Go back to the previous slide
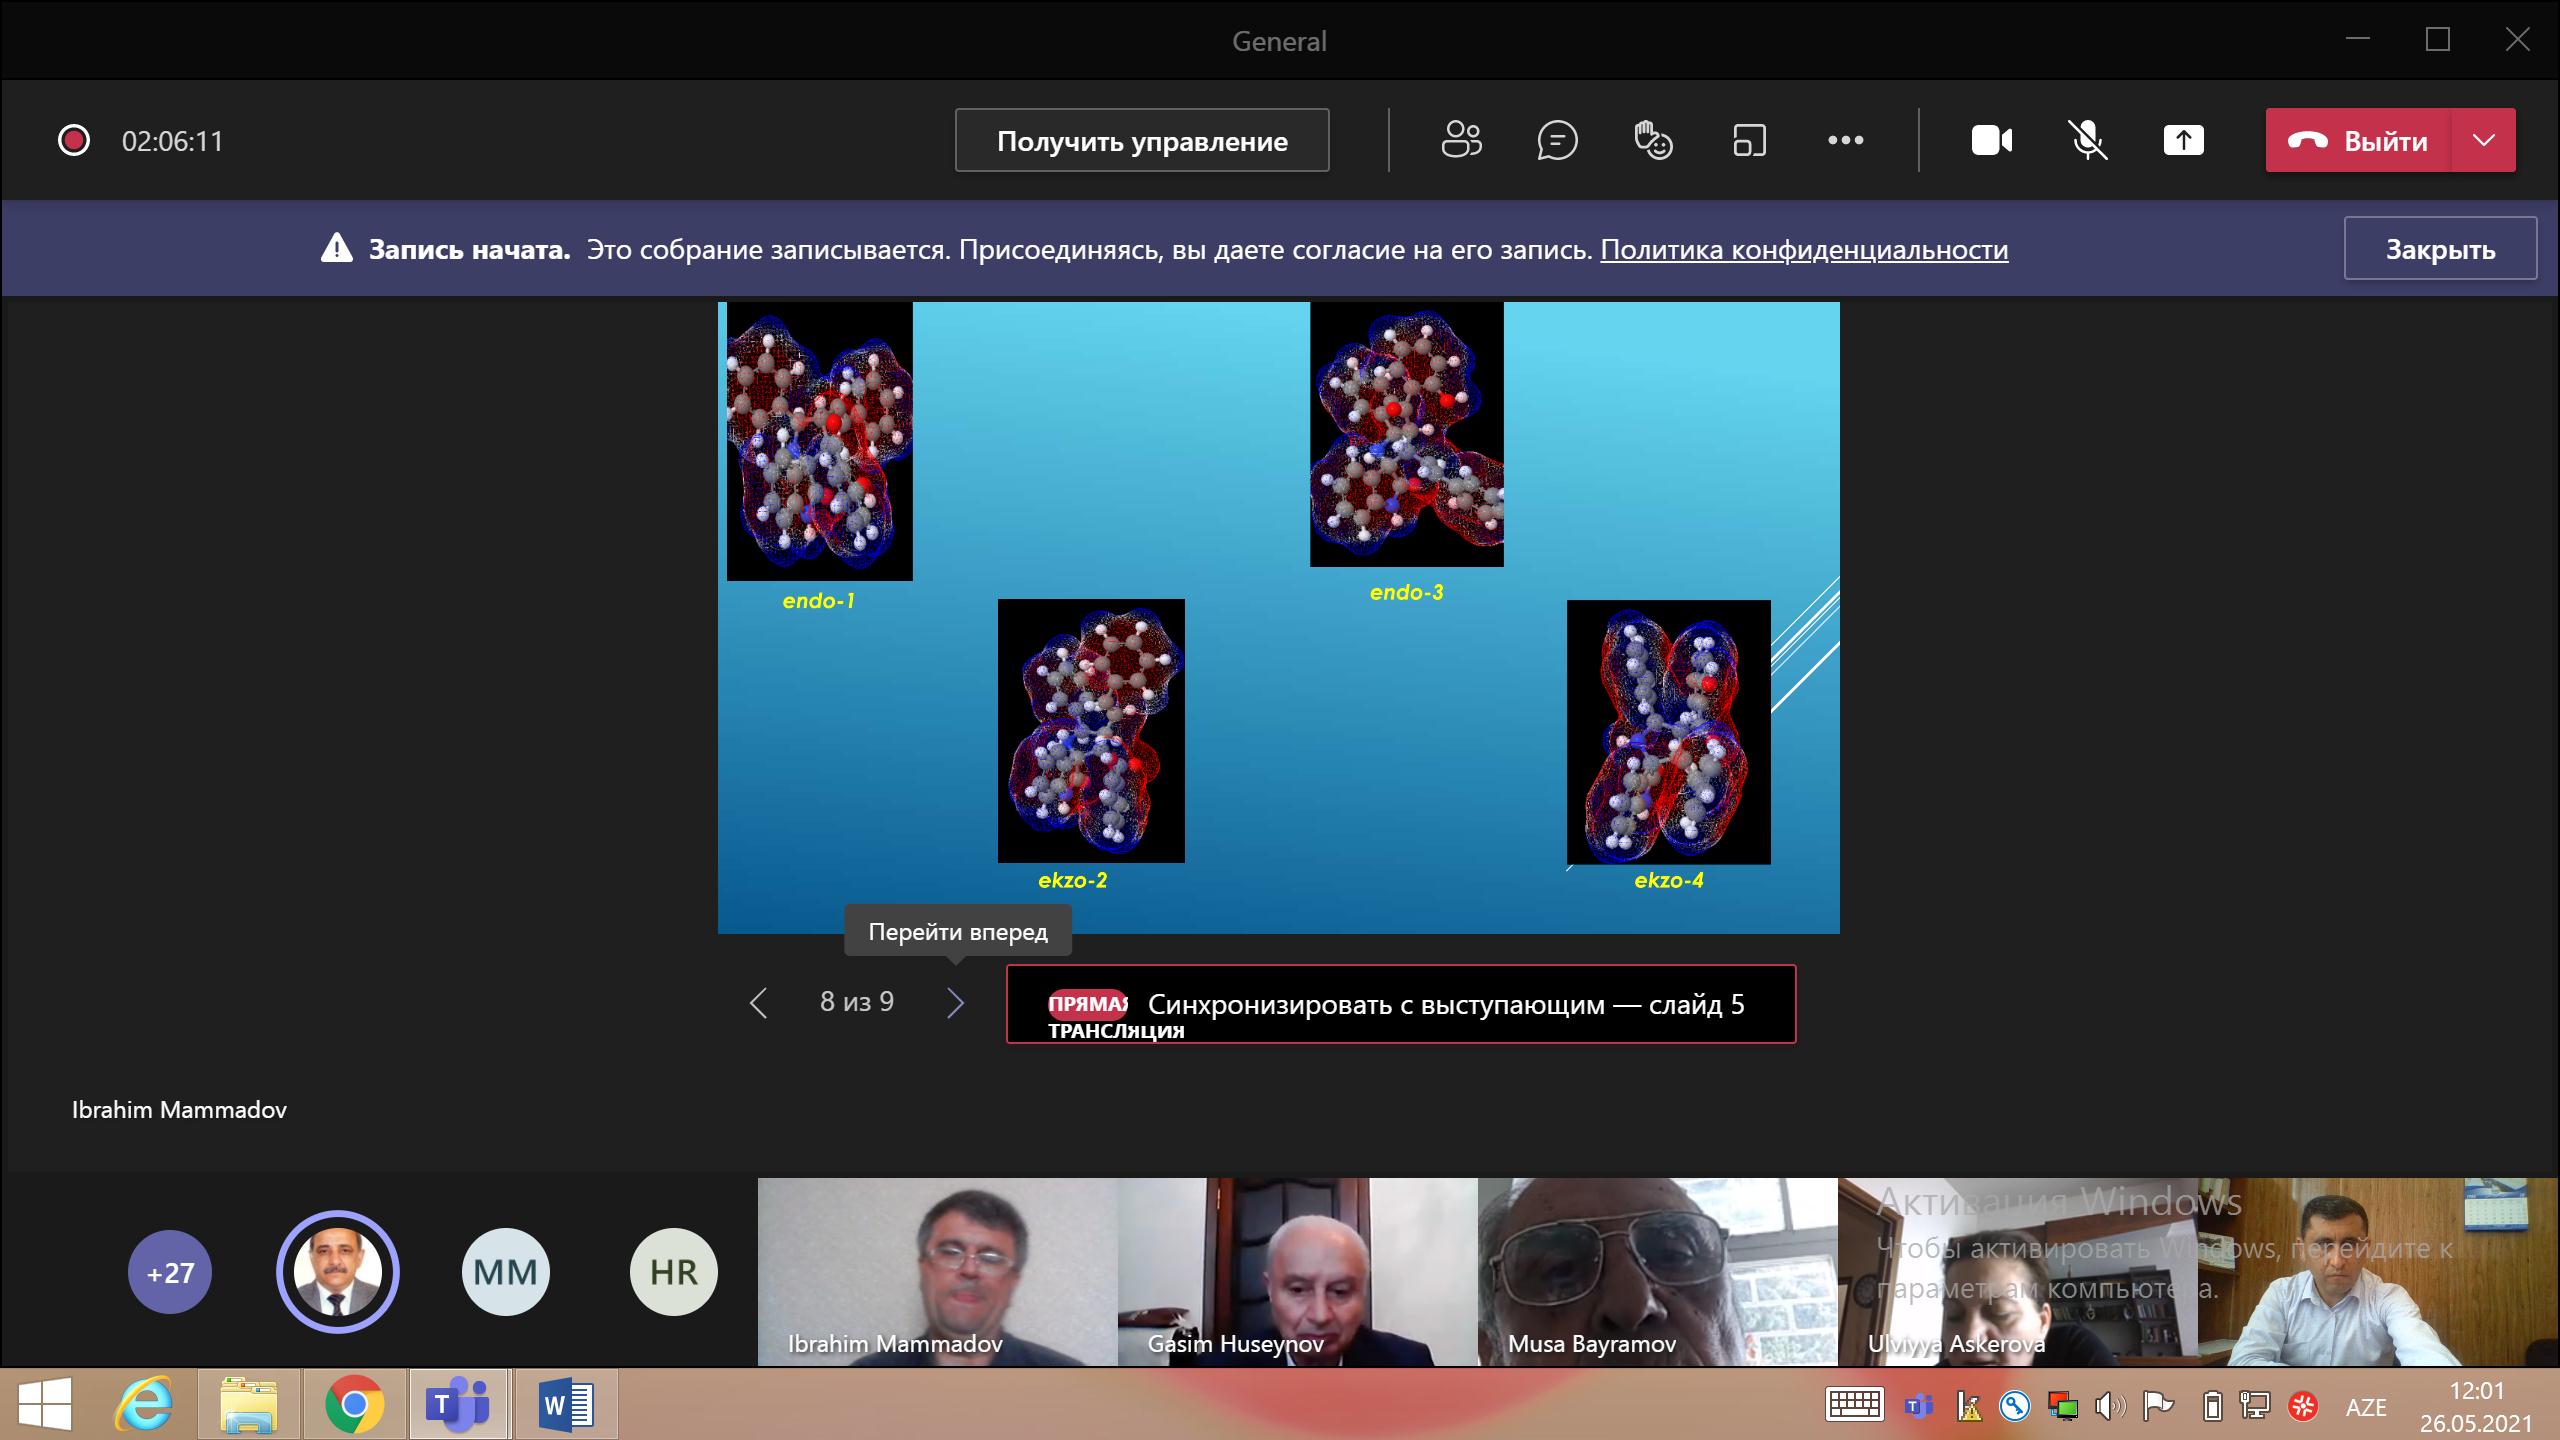Viewport: 2560px width, 1440px height. (x=759, y=1003)
